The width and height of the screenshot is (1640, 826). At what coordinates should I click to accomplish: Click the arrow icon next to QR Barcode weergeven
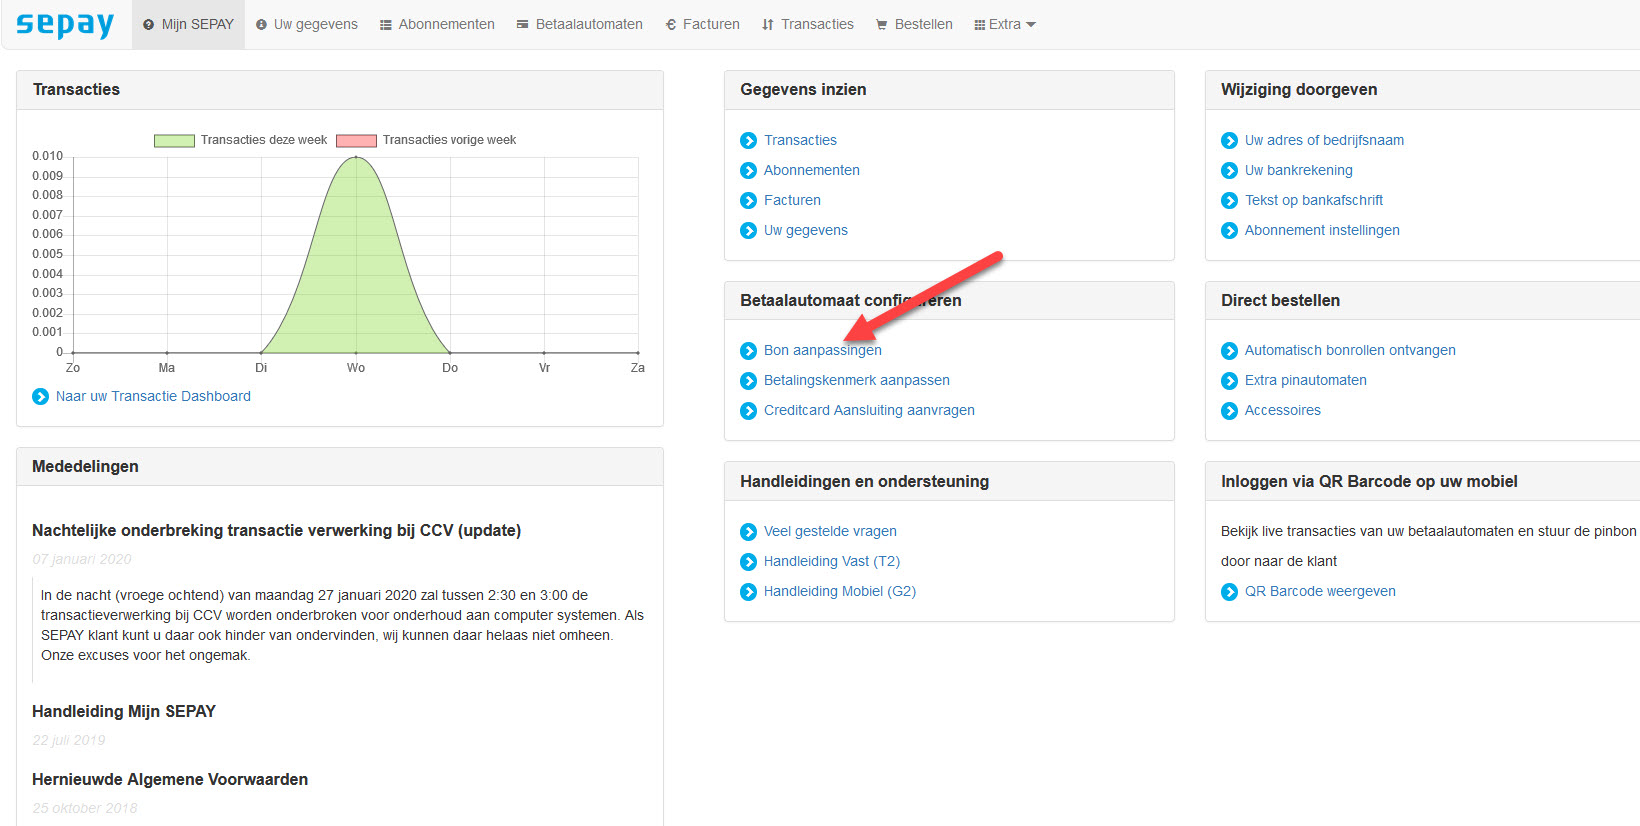pos(1229,592)
